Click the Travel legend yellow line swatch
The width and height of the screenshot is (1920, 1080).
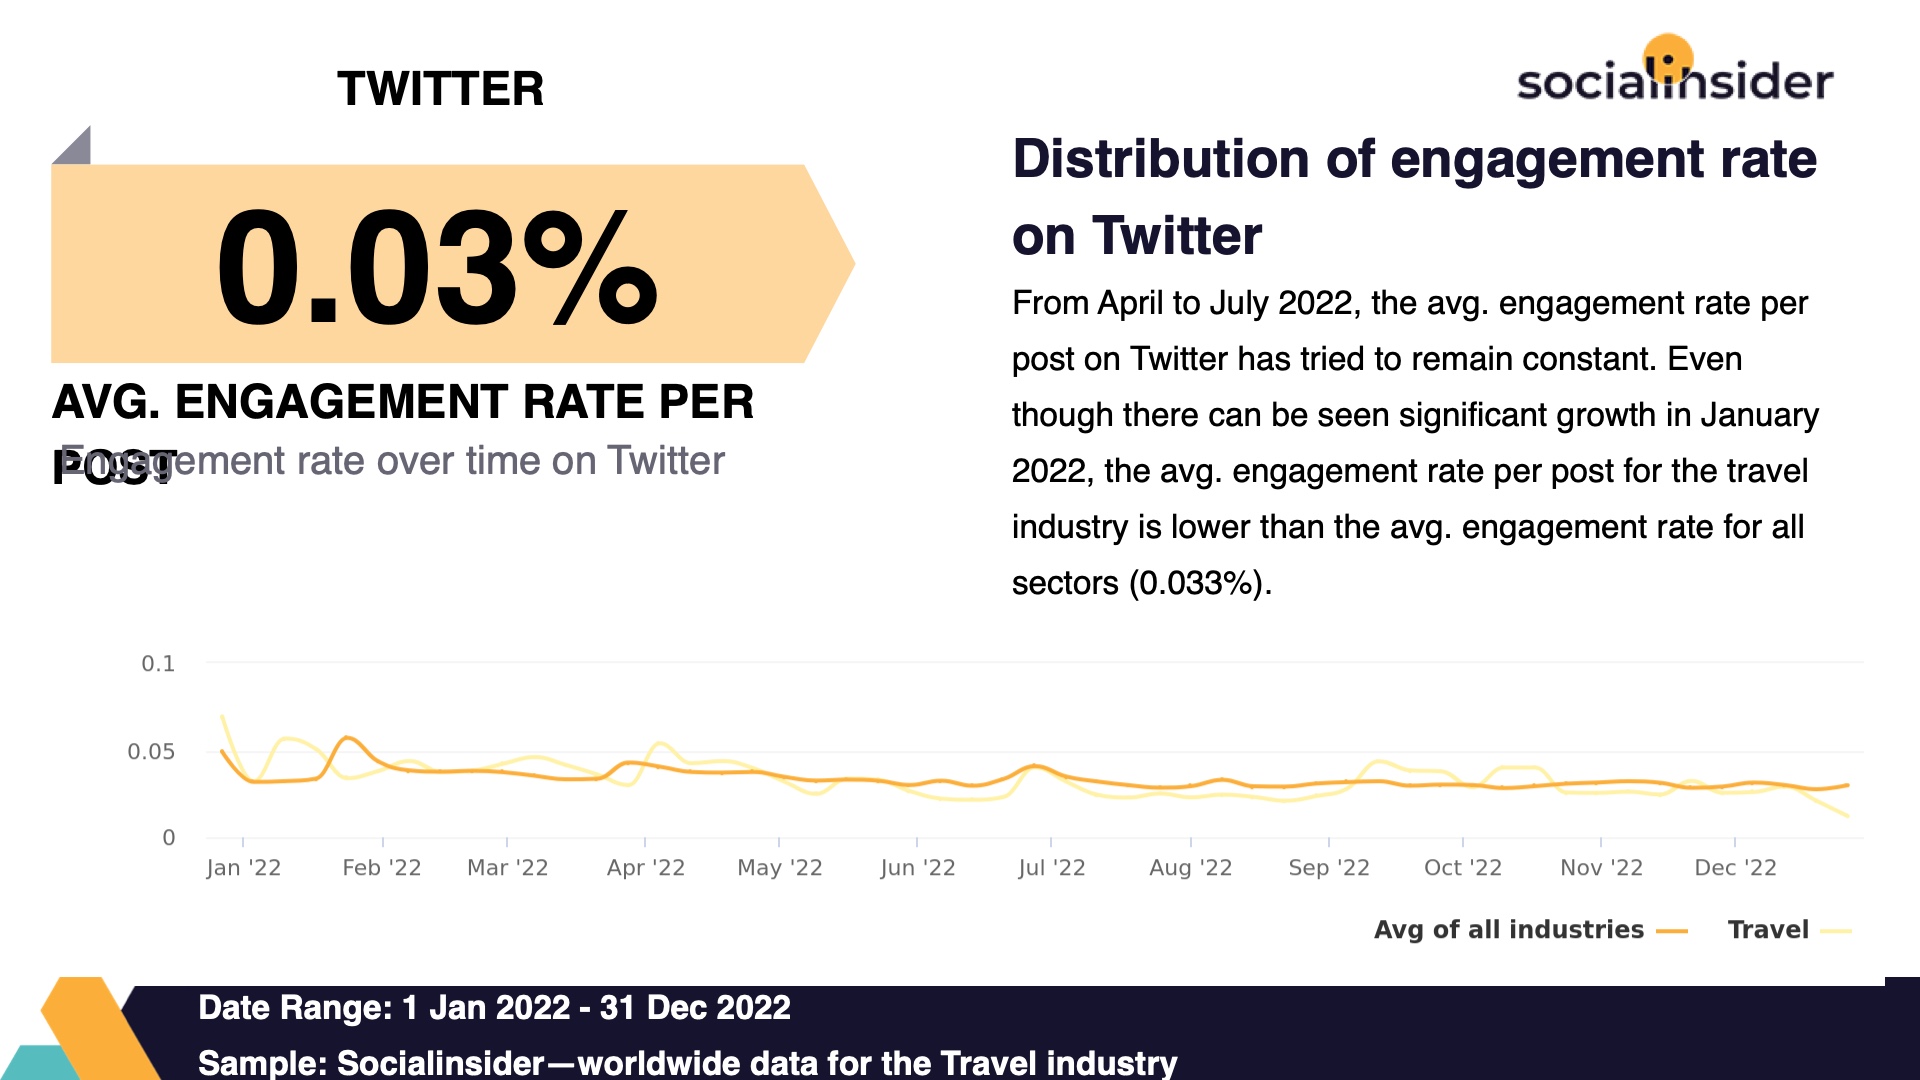(x=1836, y=931)
